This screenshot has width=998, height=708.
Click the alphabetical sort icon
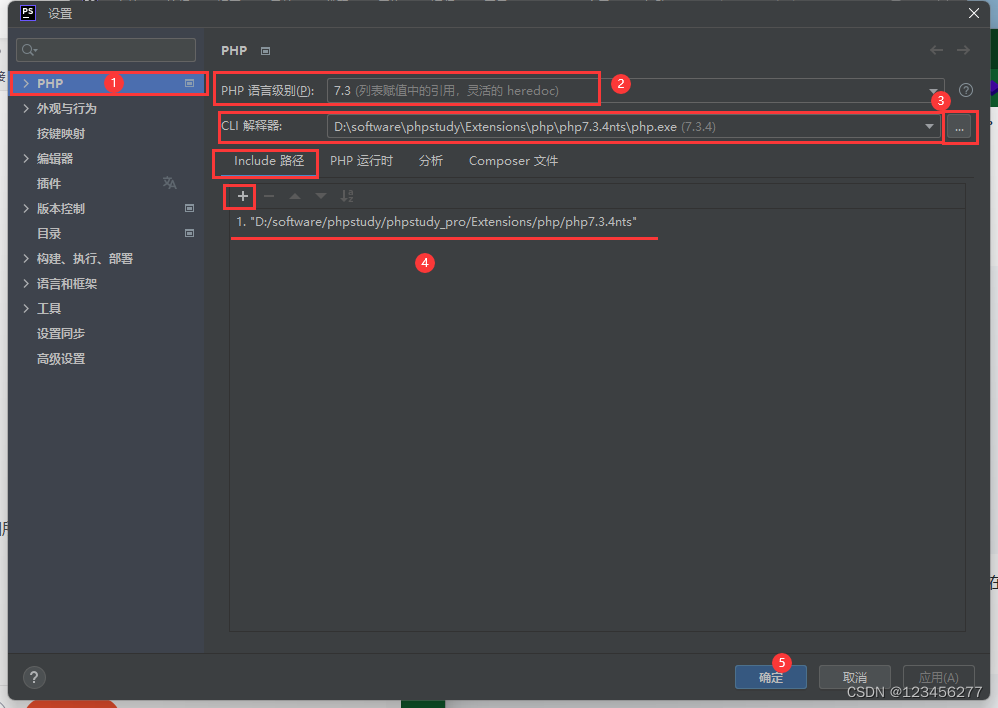click(x=346, y=196)
